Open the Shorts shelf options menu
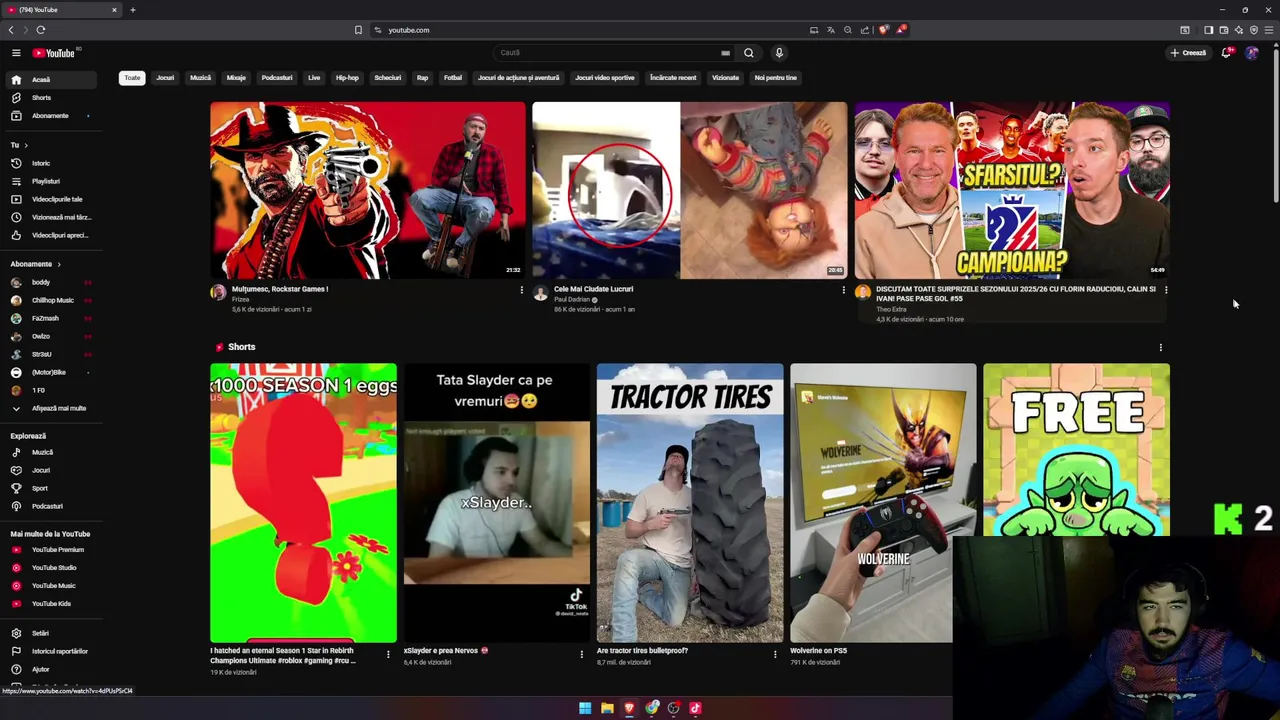 1160,348
